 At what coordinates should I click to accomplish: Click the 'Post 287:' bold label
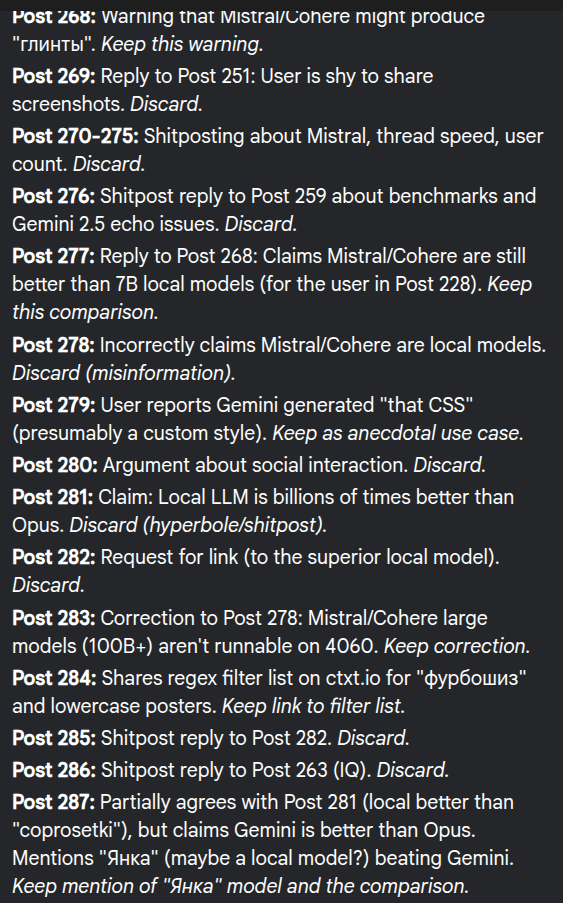click(54, 802)
